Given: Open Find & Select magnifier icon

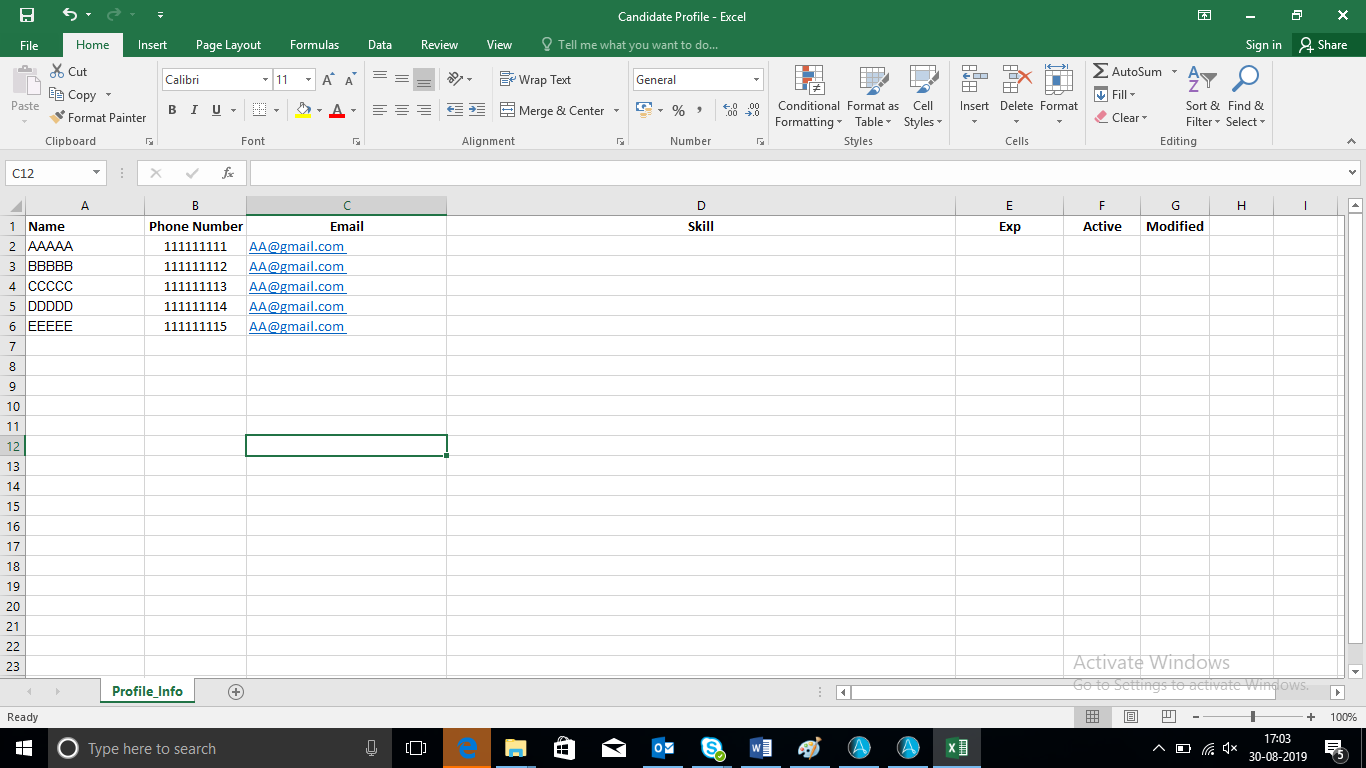Looking at the screenshot, I should [x=1245, y=81].
